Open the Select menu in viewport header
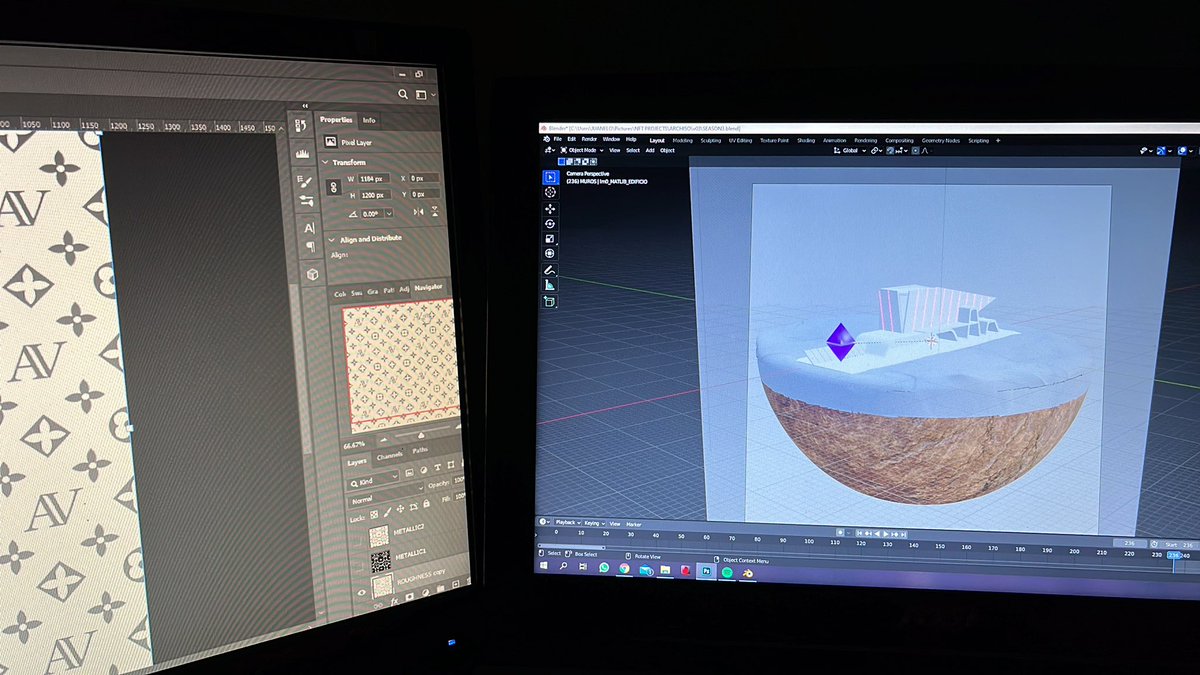The width and height of the screenshot is (1200, 675). [x=633, y=150]
